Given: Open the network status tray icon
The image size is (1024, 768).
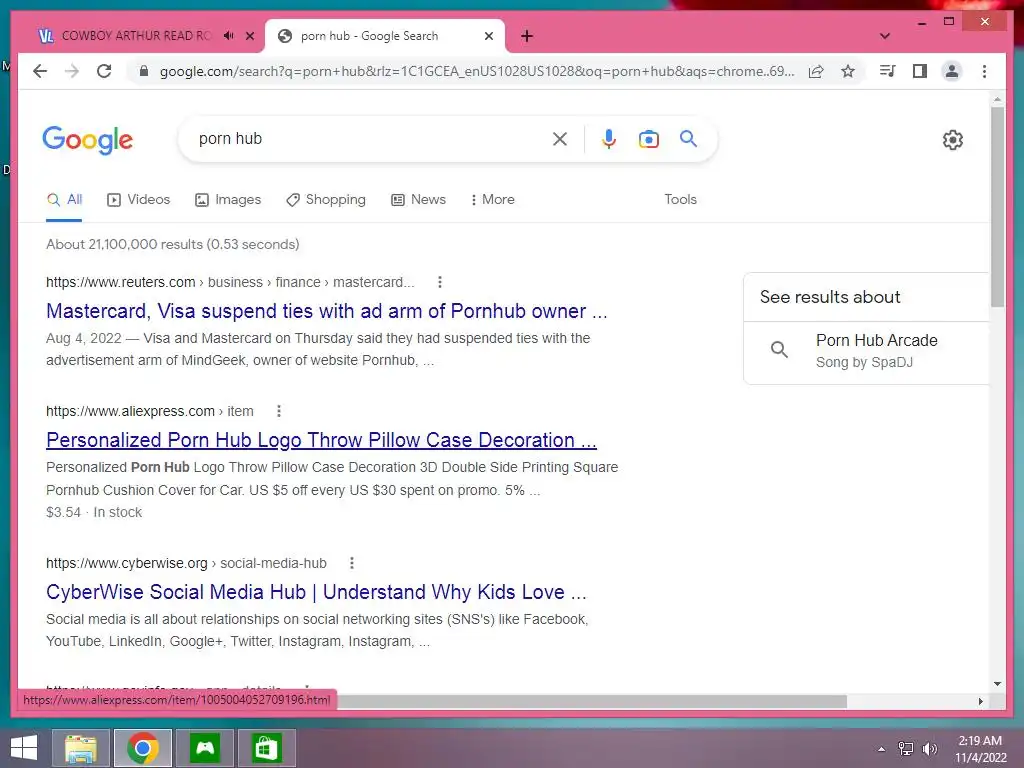Looking at the screenshot, I should tap(905, 749).
